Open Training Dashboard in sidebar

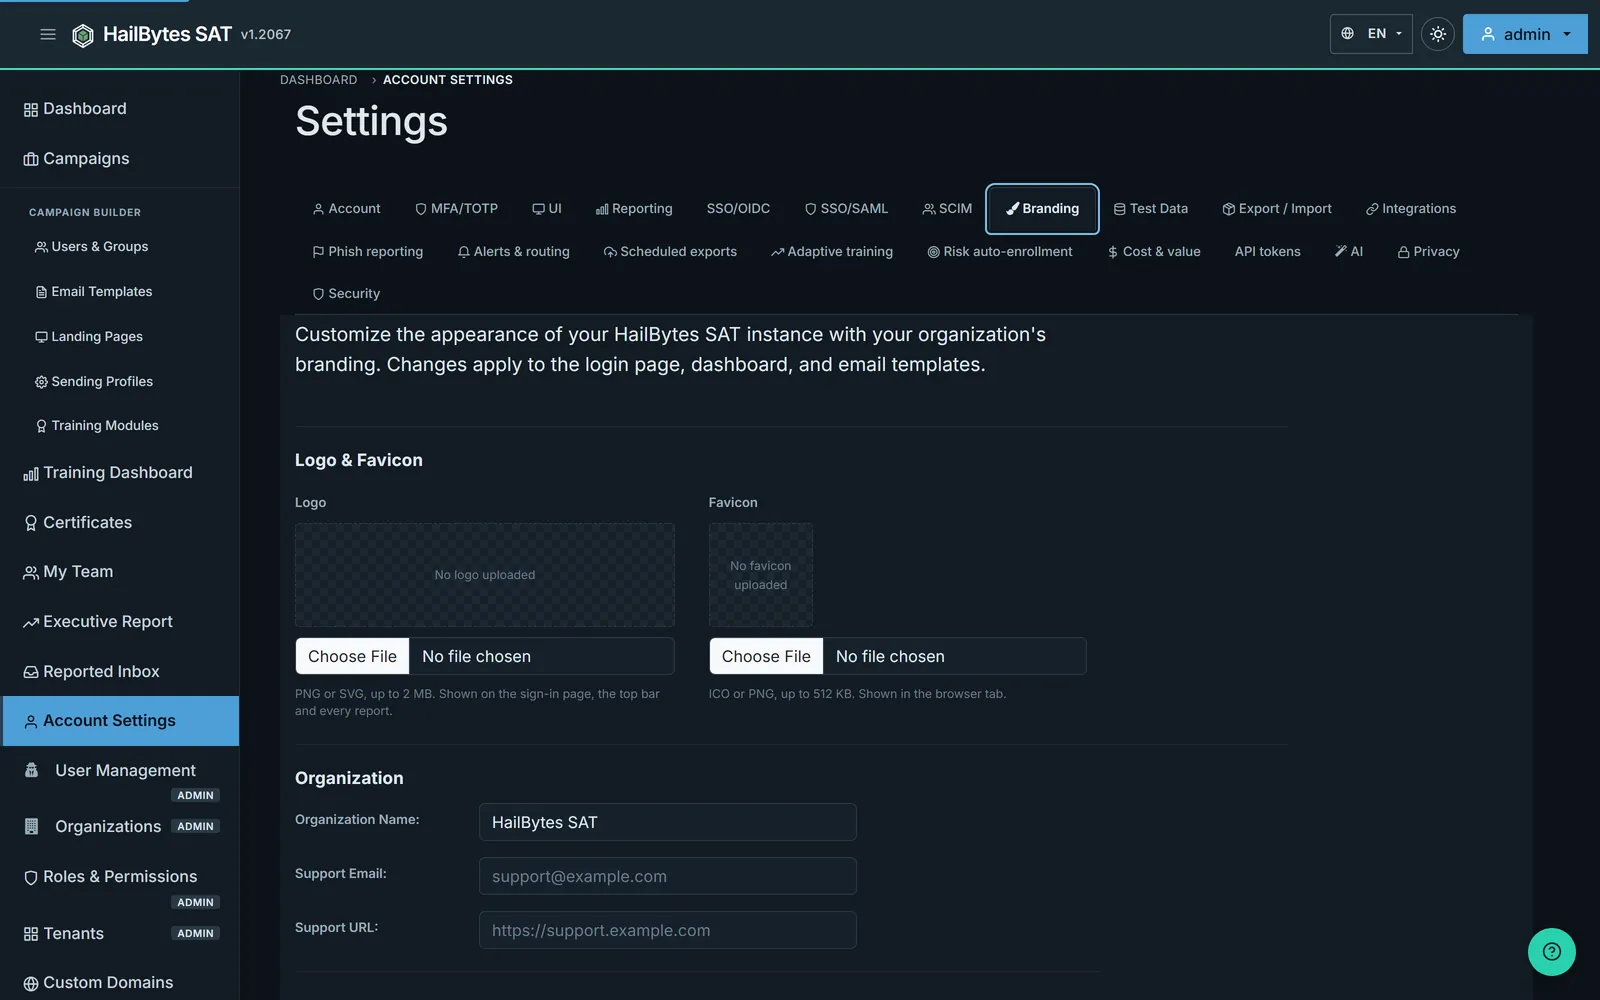(120, 473)
